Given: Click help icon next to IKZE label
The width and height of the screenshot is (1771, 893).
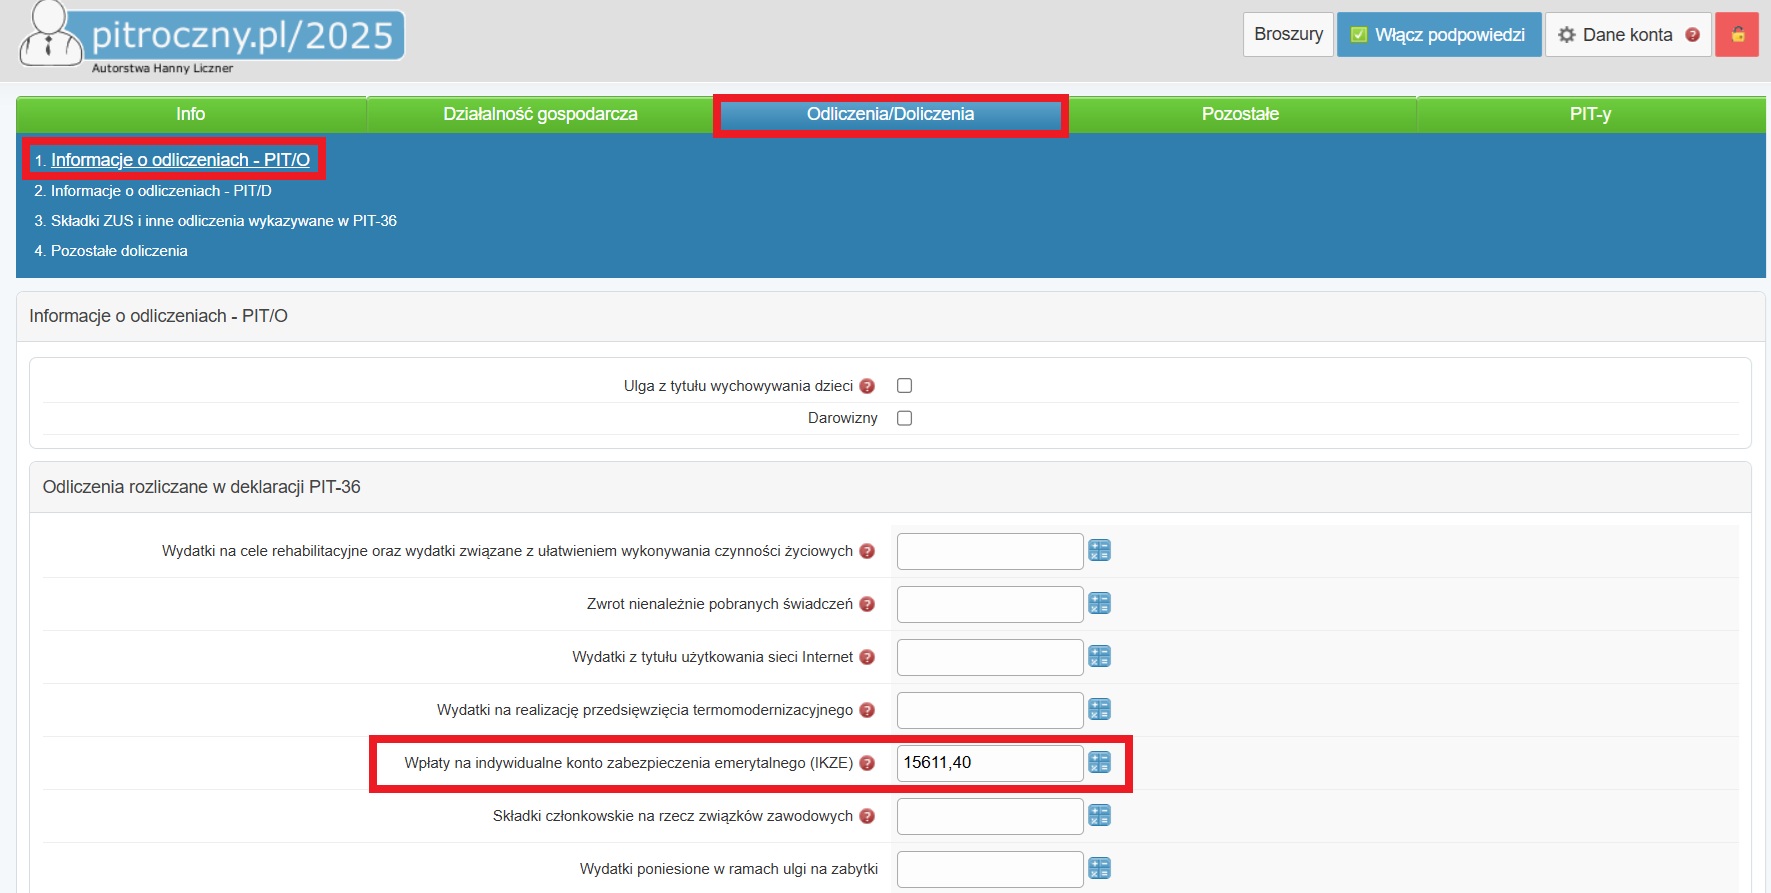Looking at the screenshot, I should pyautogui.click(x=867, y=763).
